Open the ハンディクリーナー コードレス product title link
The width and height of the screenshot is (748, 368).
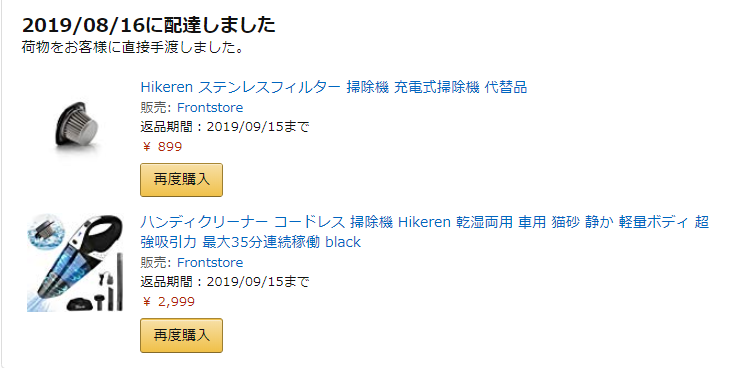(425, 232)
